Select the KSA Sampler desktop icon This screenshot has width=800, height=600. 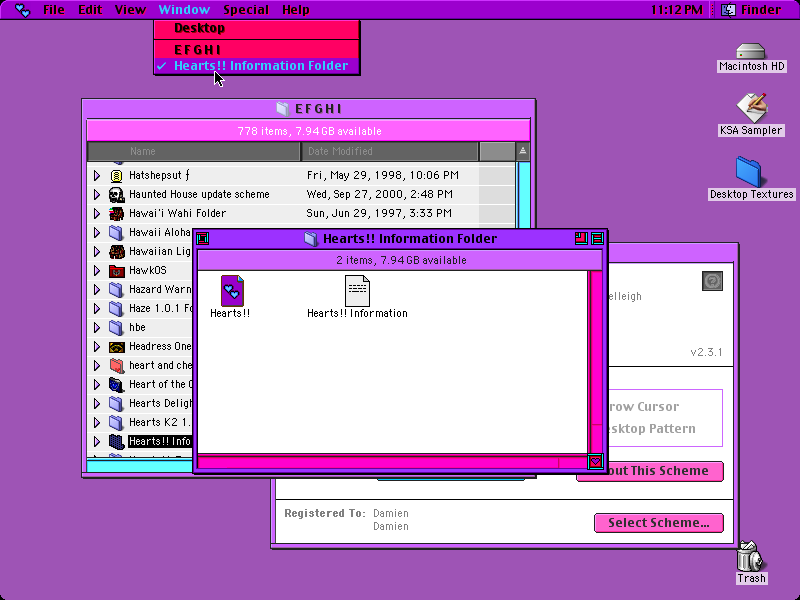click(751, 108)
